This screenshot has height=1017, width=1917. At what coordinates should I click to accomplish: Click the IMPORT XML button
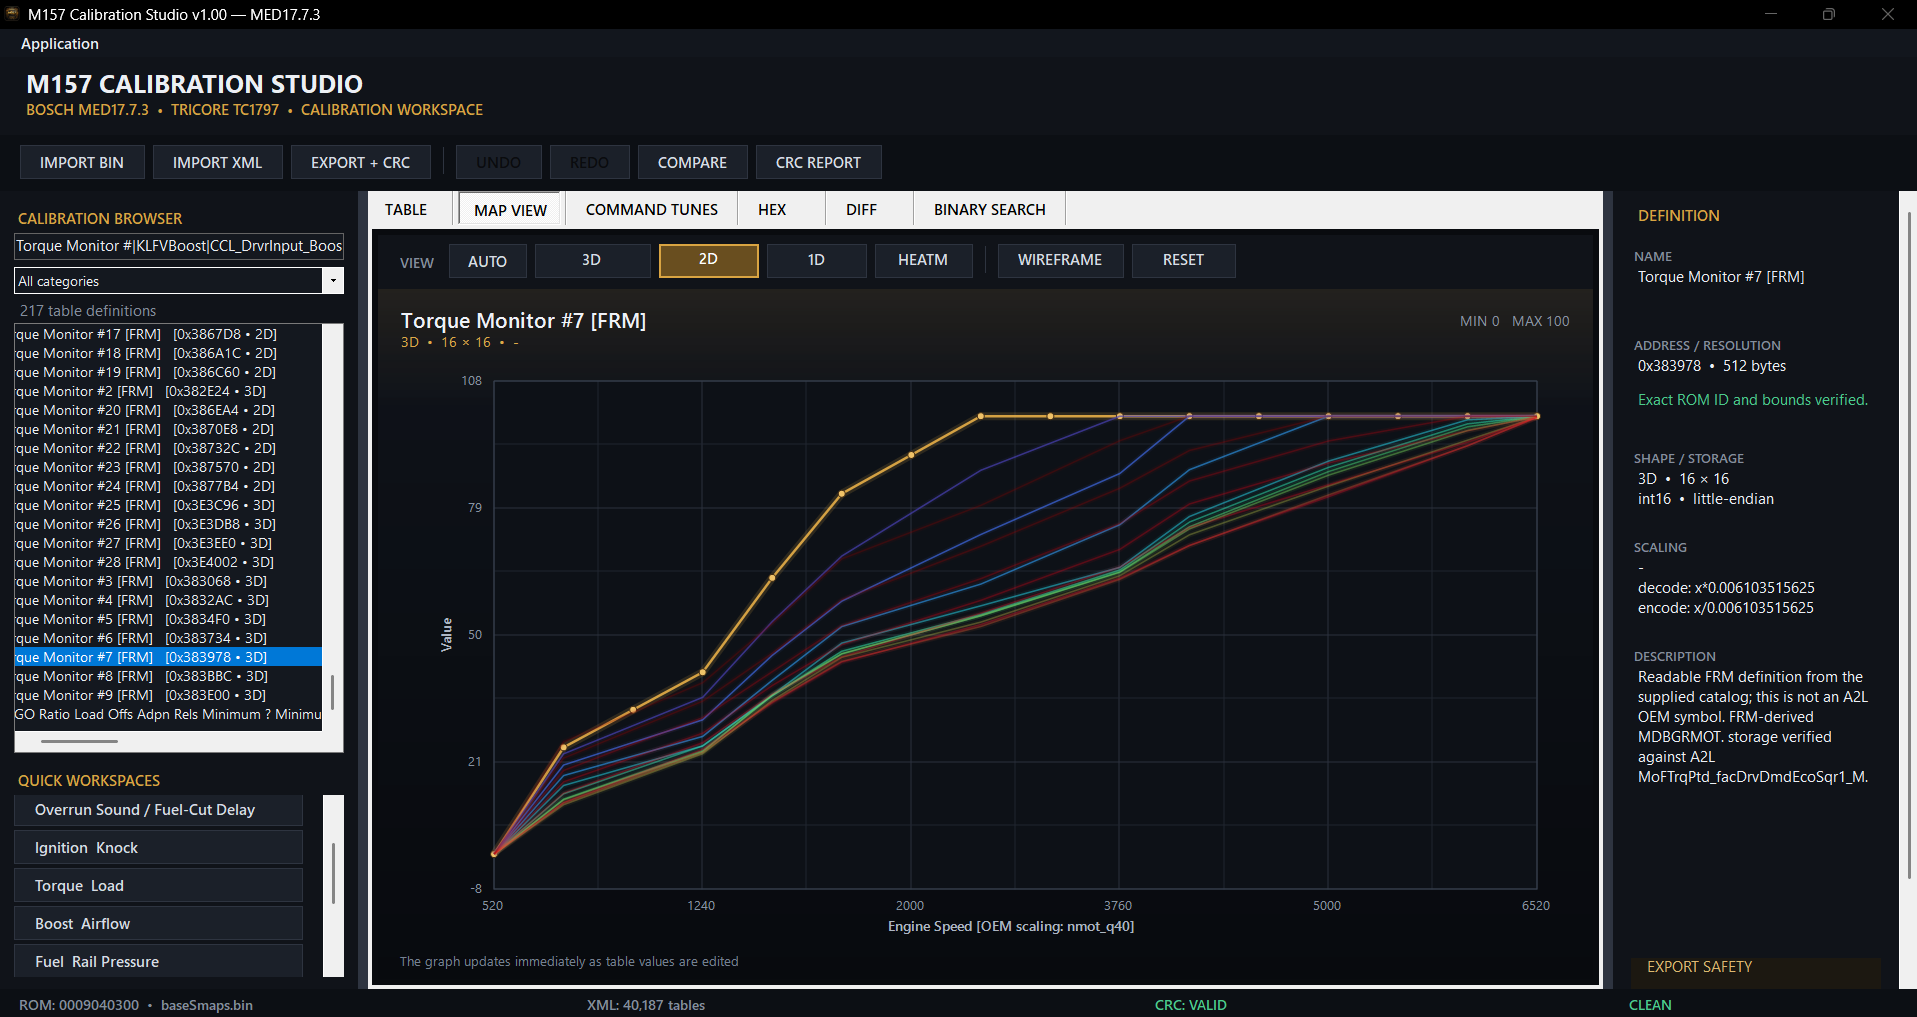[x=217, y=162]
